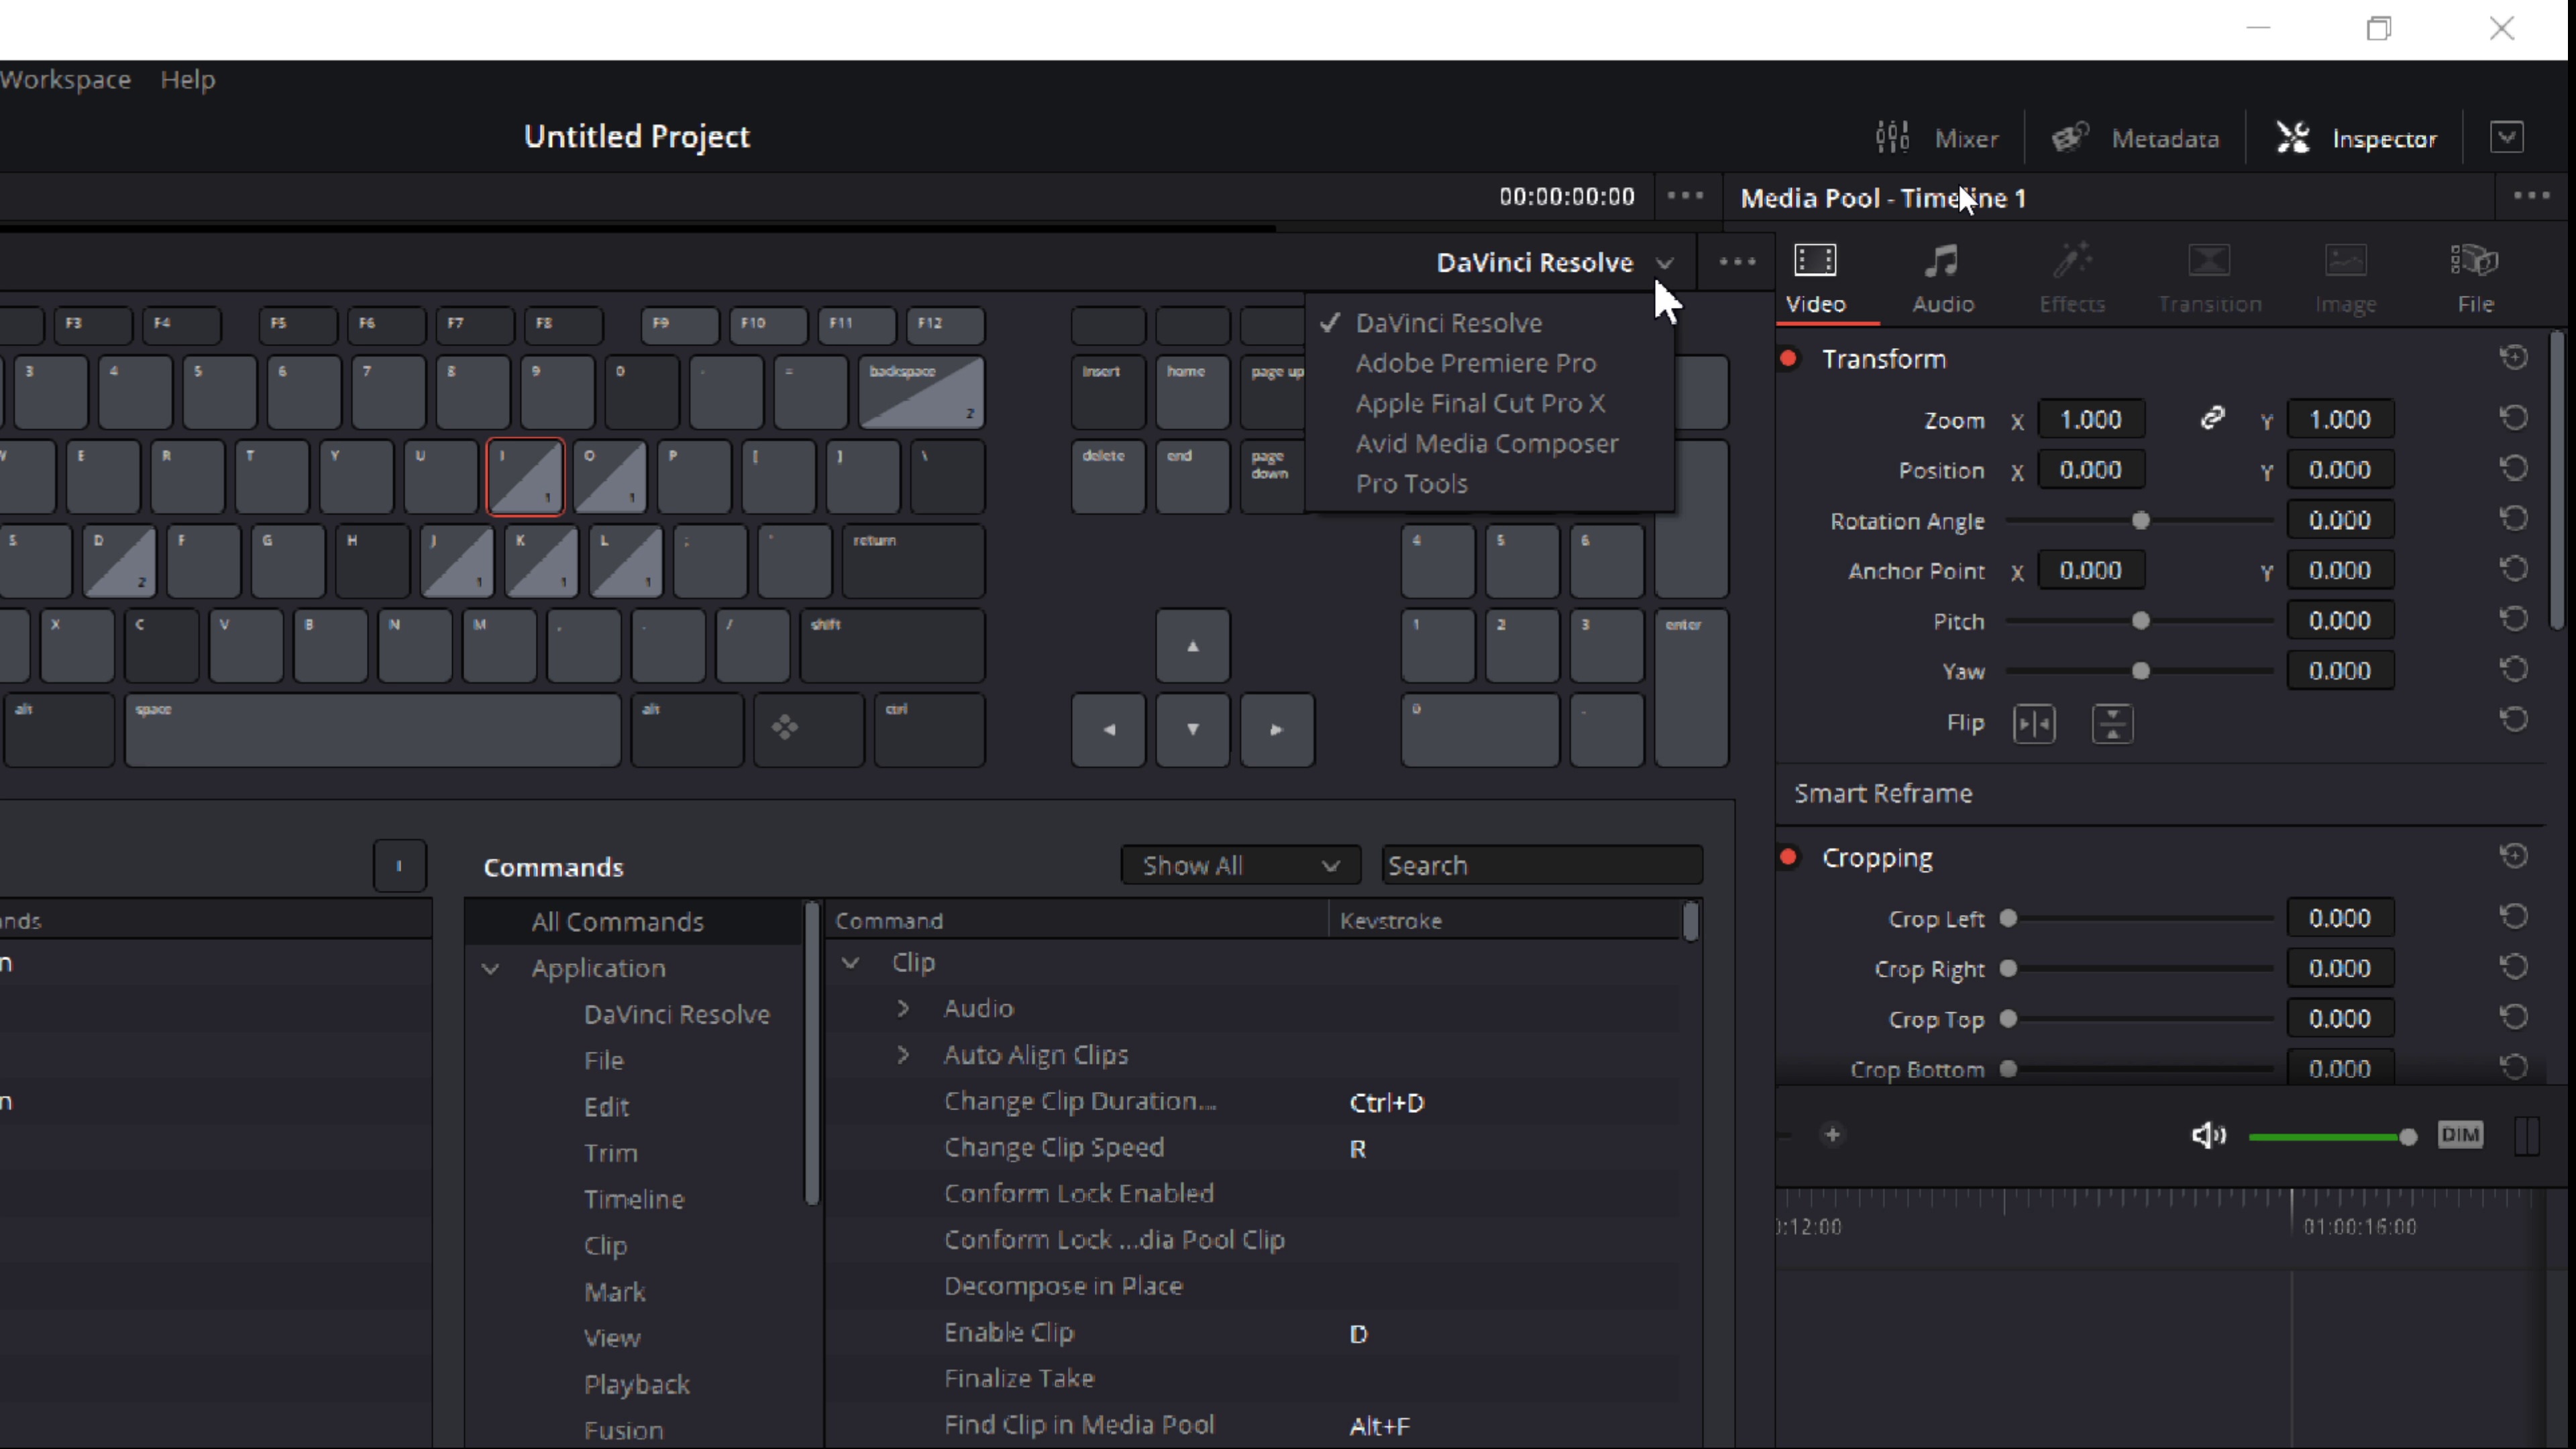Open the Image inspector tab

coord(2345,279)
